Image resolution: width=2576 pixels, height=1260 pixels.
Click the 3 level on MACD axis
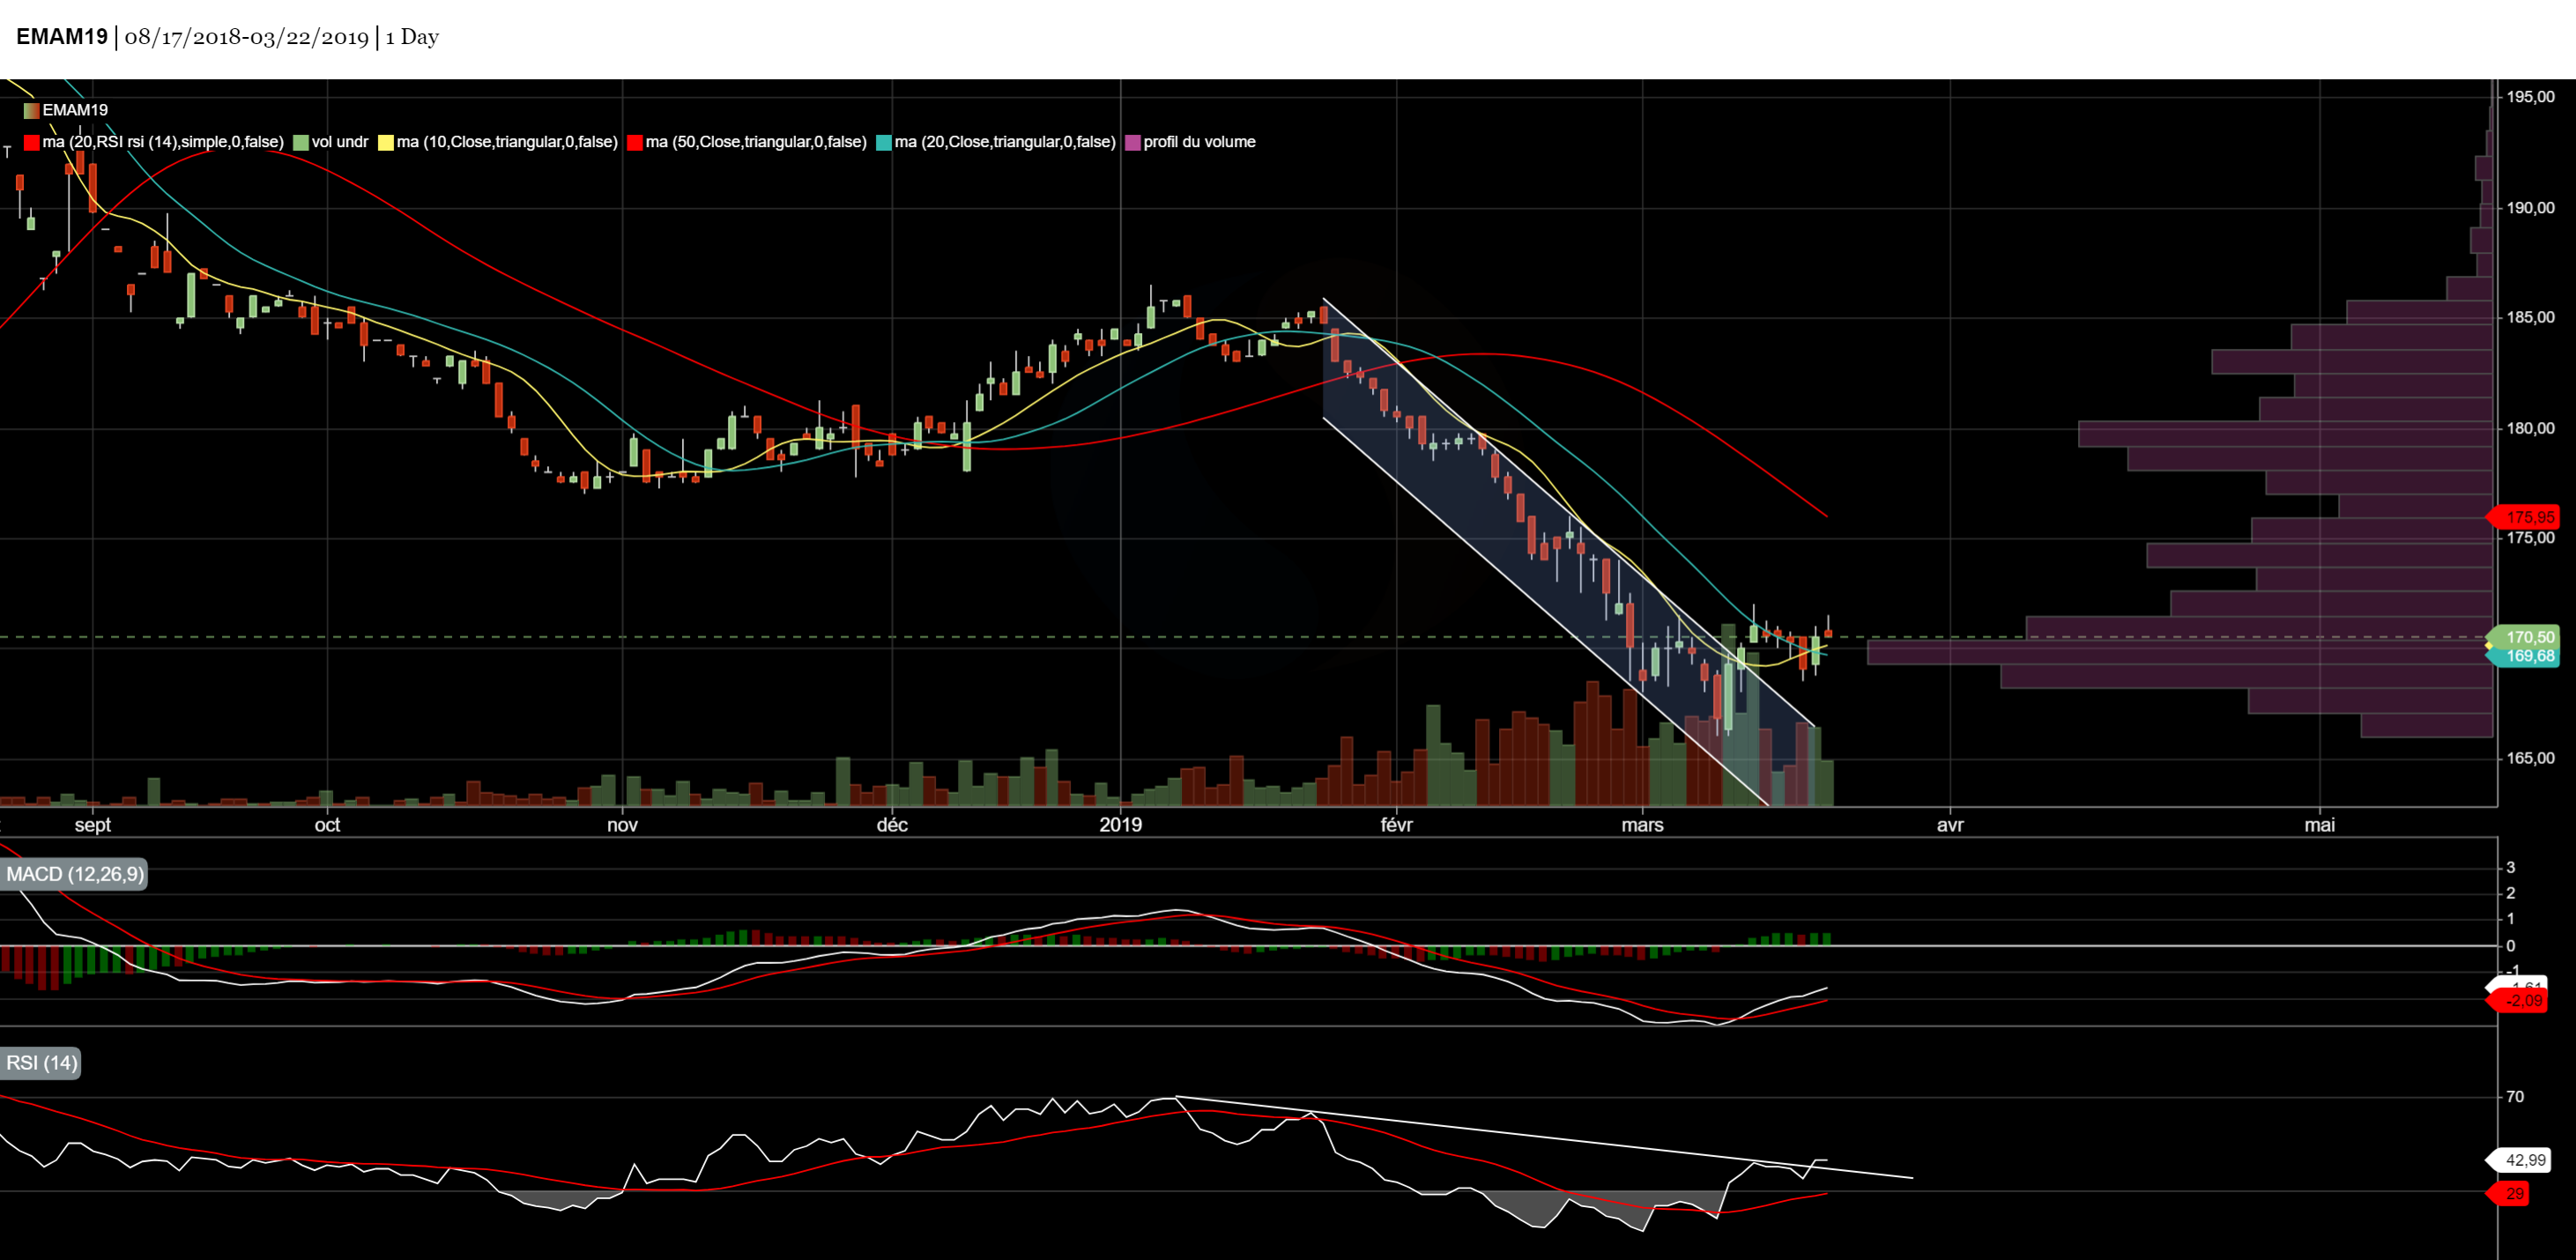2510,868
